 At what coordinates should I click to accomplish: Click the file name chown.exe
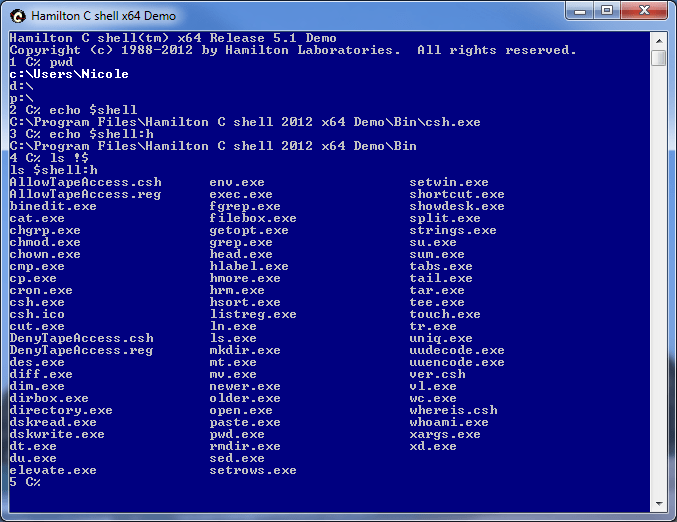tap(45, 254)
